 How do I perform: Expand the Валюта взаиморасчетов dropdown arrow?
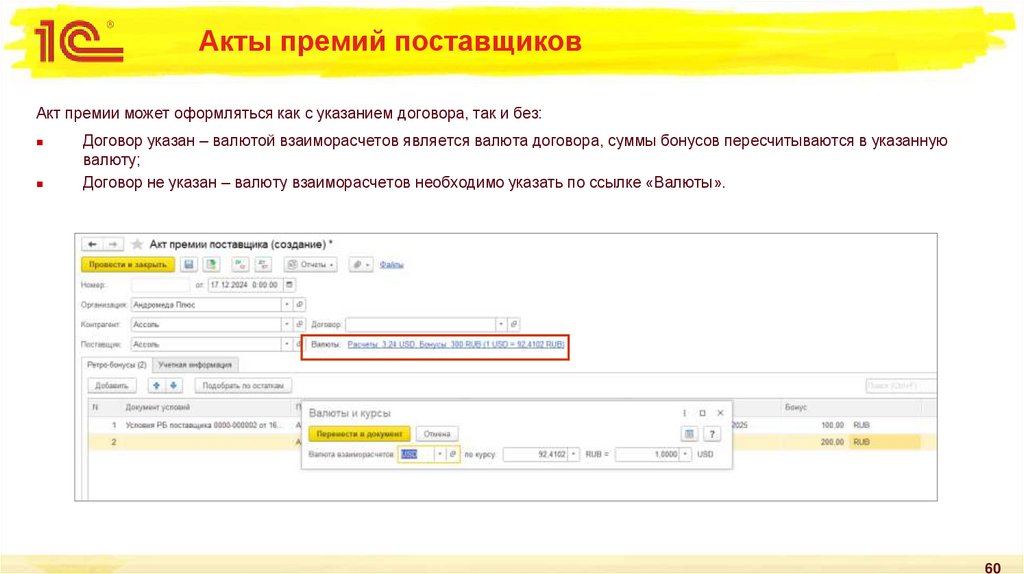(440, 454)
